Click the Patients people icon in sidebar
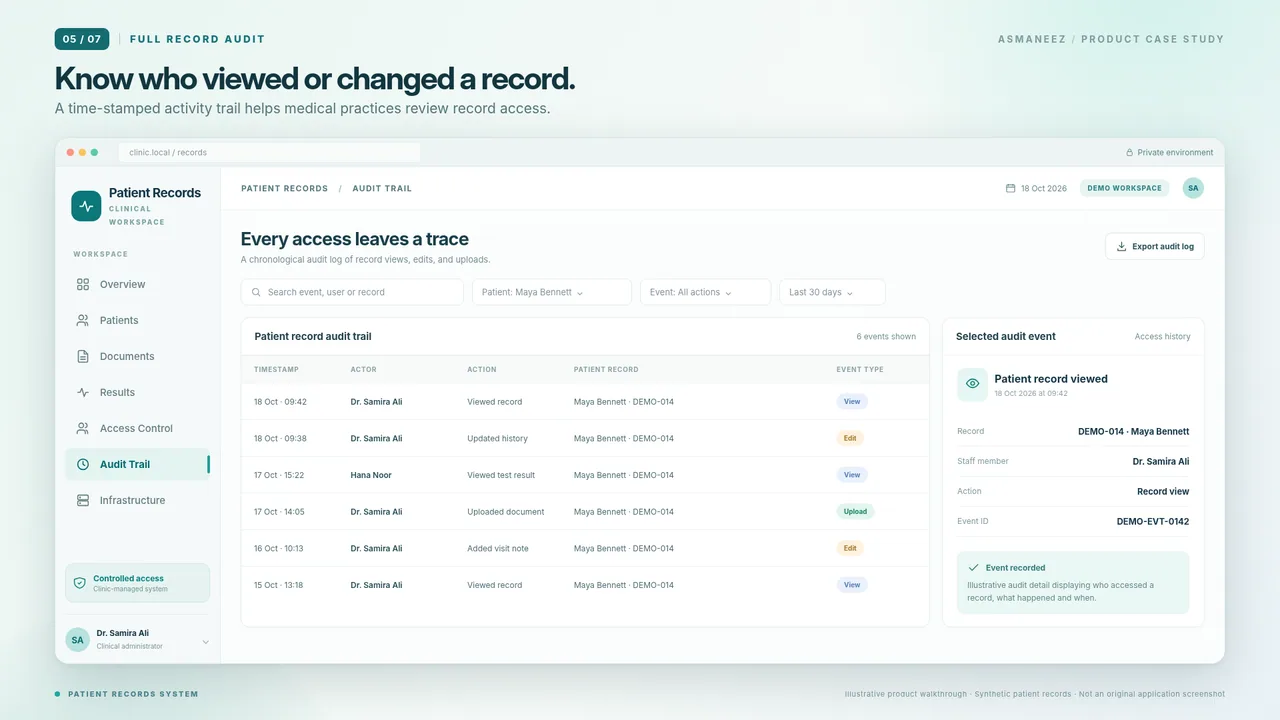The height and width of the screenshot is (720, 1280). 83,320
